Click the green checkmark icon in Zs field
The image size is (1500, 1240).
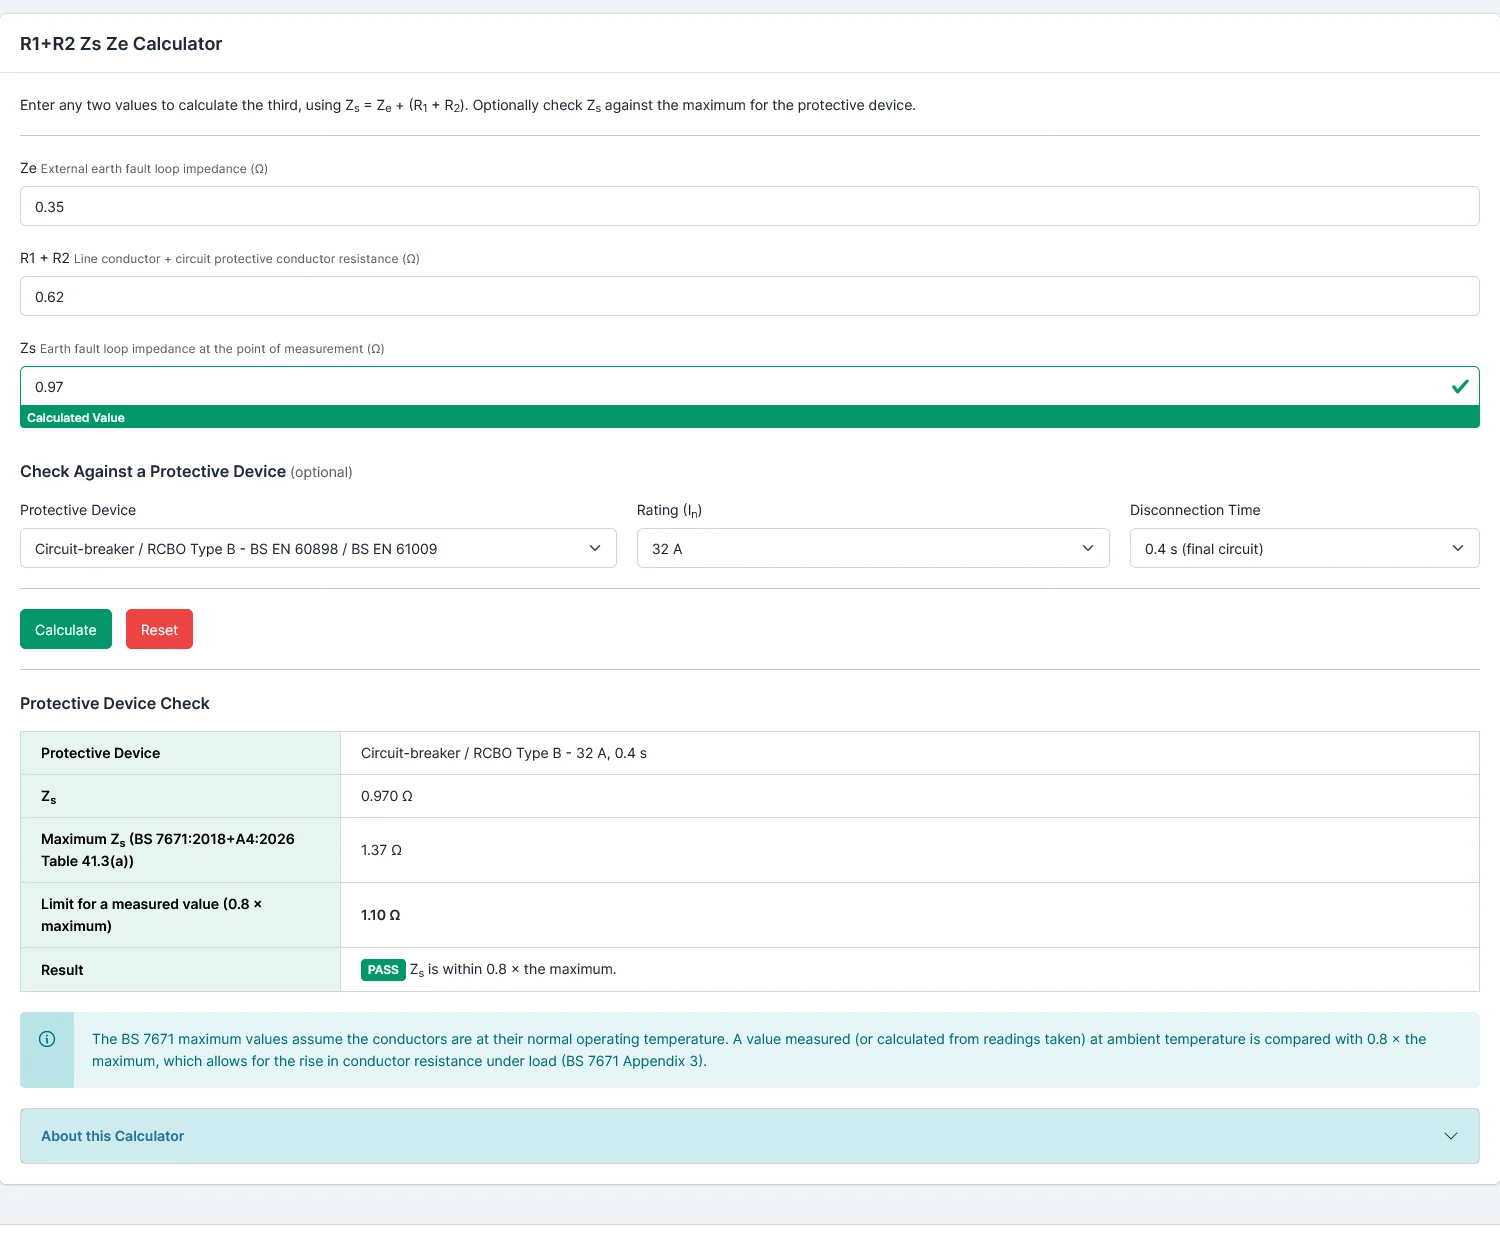click(x=1460, y=386)
